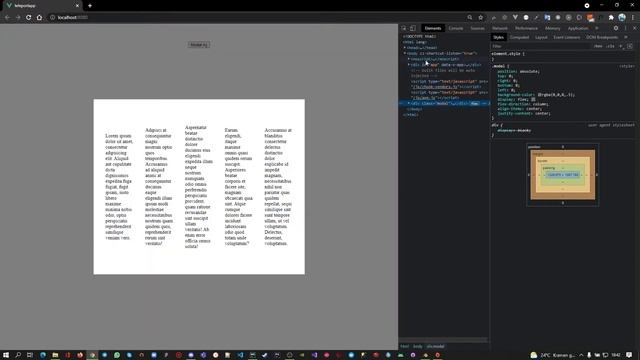Open a new browser tab
The height and width of the screenshot is (360, 640).
click(90, 6)
